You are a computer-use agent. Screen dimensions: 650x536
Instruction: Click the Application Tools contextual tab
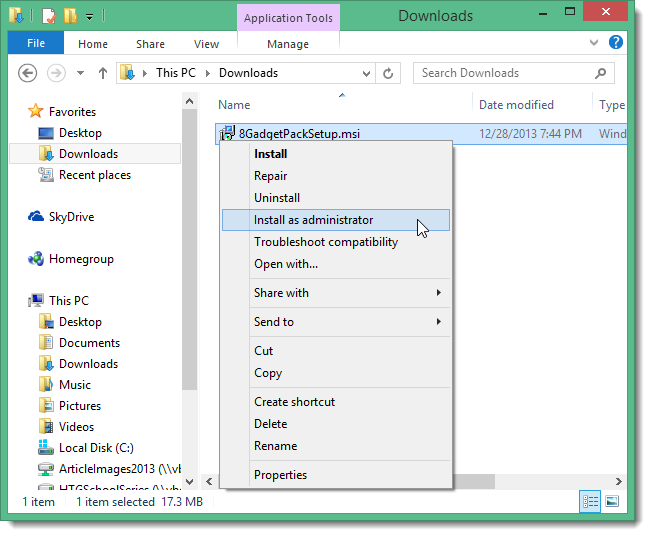tap(288, 18)
